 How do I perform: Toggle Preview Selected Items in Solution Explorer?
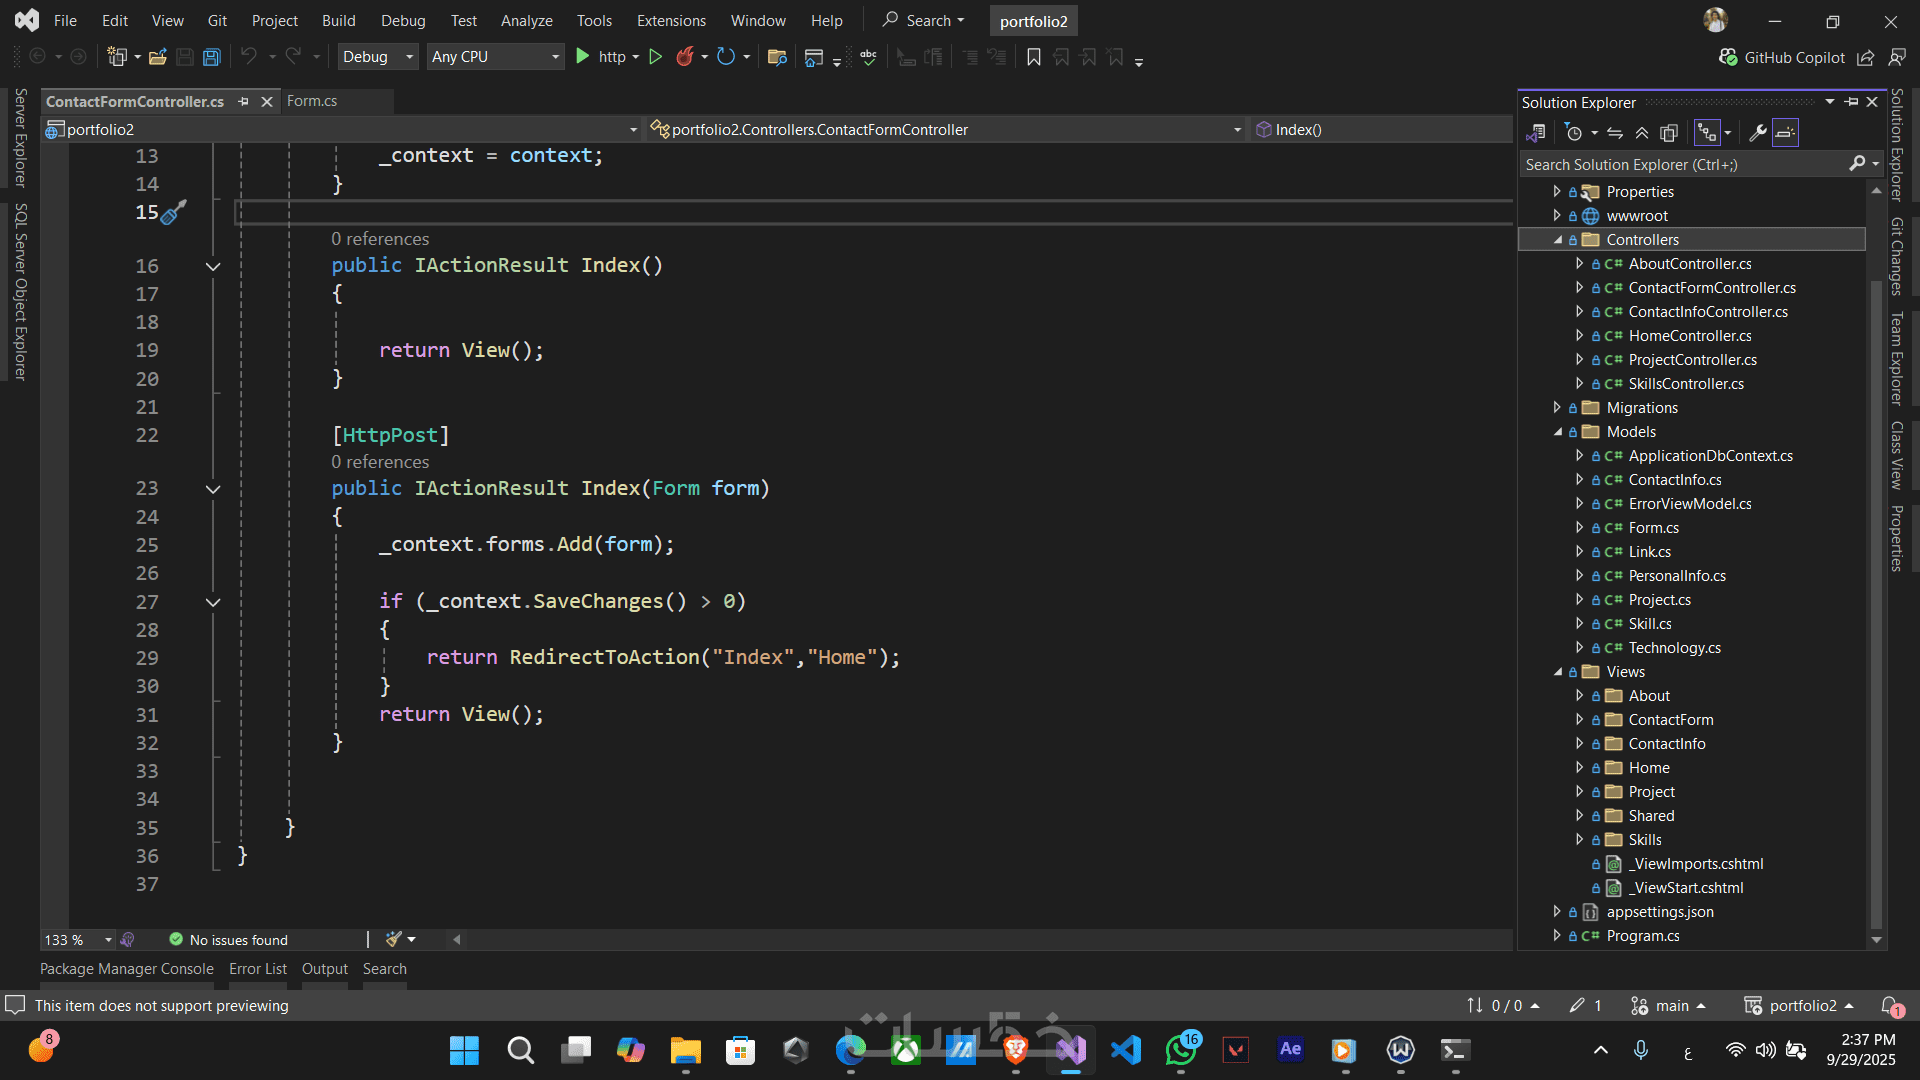pos(1785,133)
